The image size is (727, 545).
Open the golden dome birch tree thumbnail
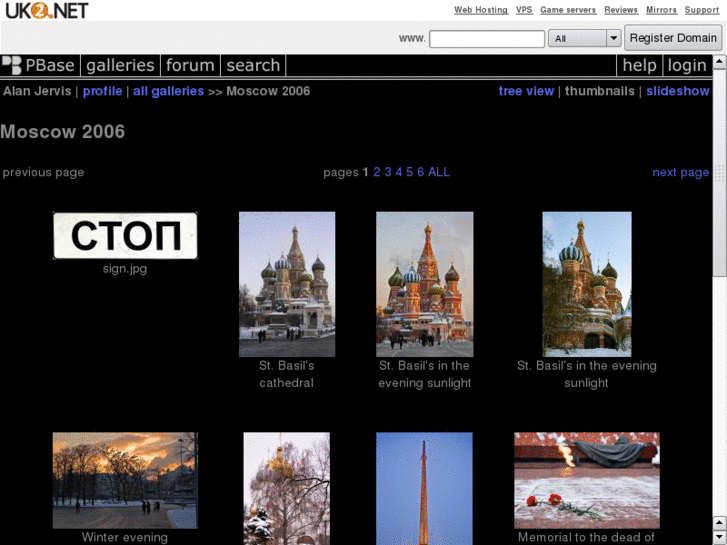(287, 489)
